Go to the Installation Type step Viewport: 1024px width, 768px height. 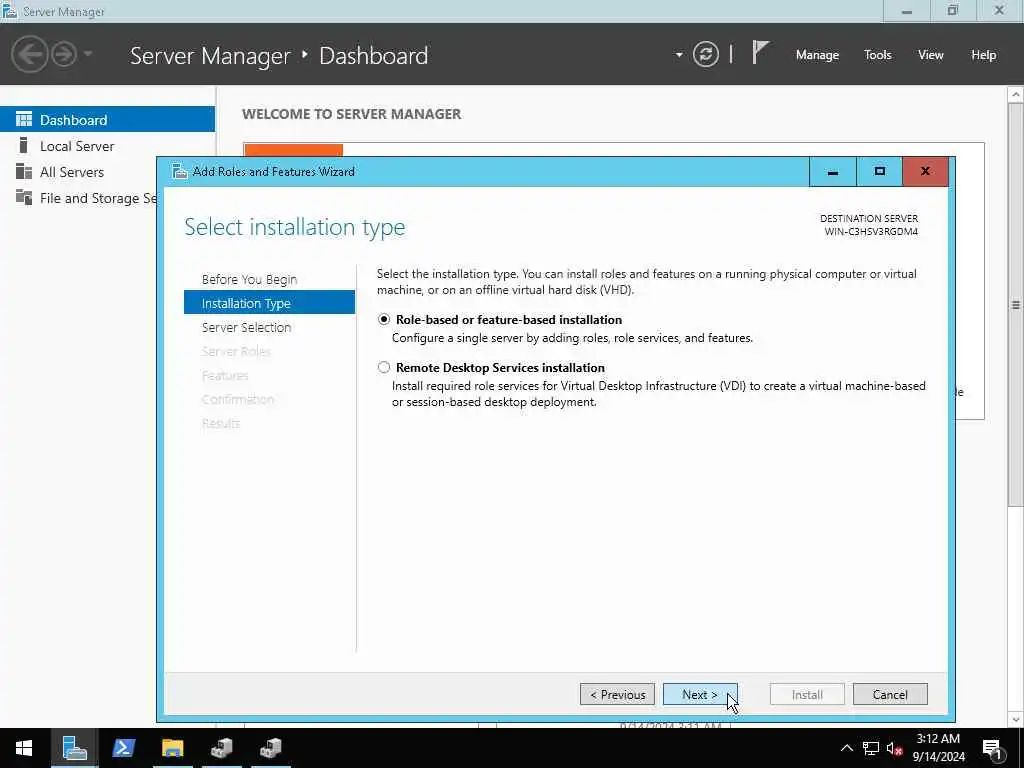coord(269,303)
